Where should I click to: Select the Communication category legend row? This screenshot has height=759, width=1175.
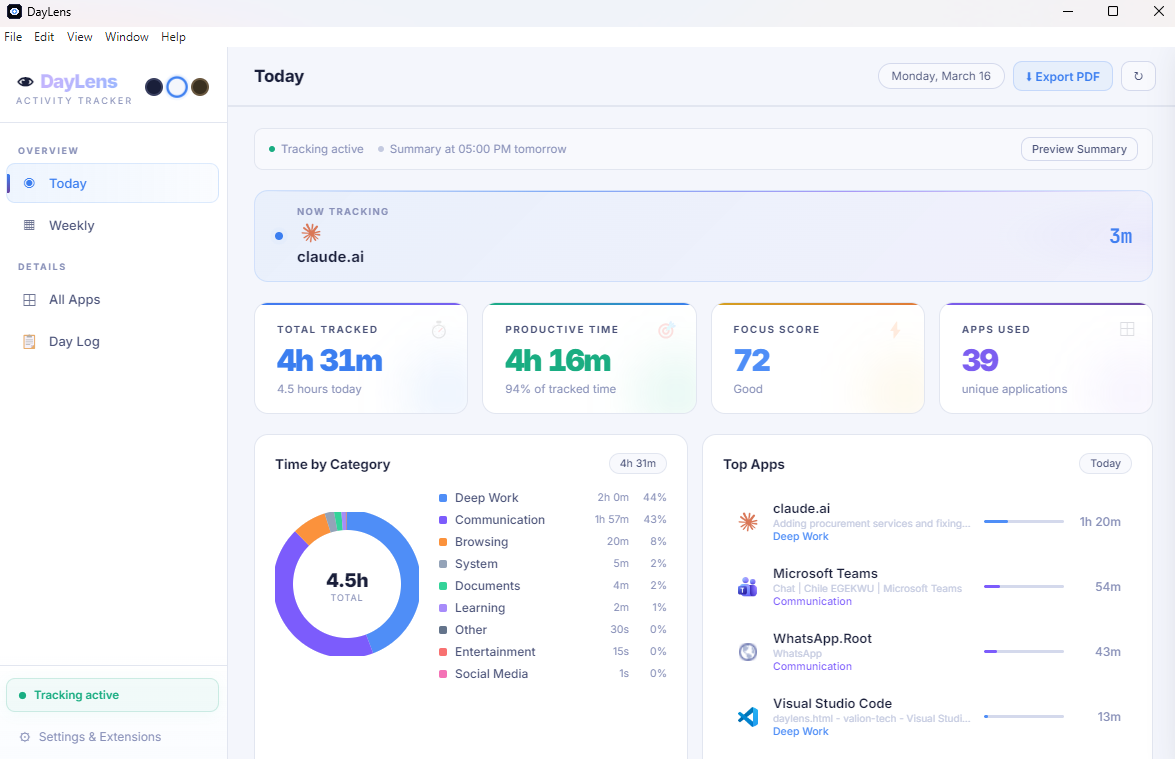(552, 520)
